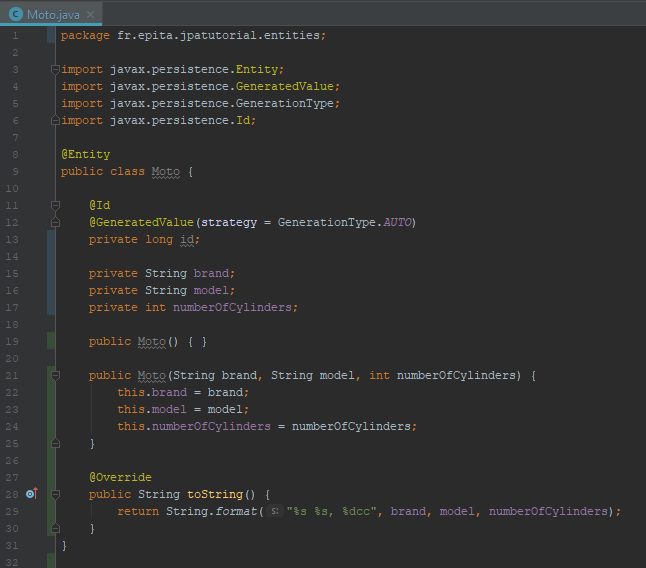Click the format method call on line 29

click(x=236, y=511)
